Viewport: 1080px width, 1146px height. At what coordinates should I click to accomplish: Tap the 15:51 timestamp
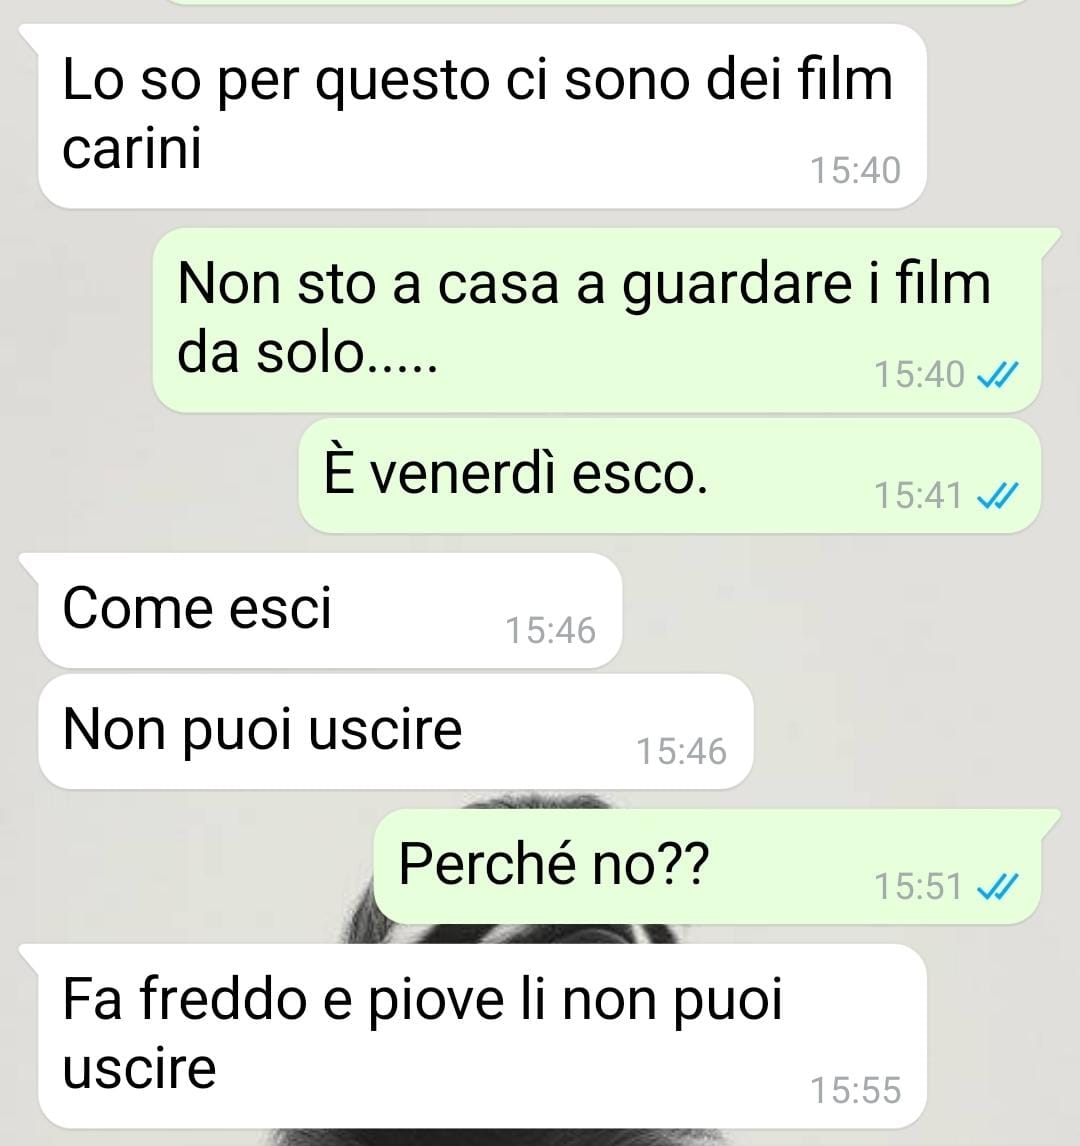[919, 887]
